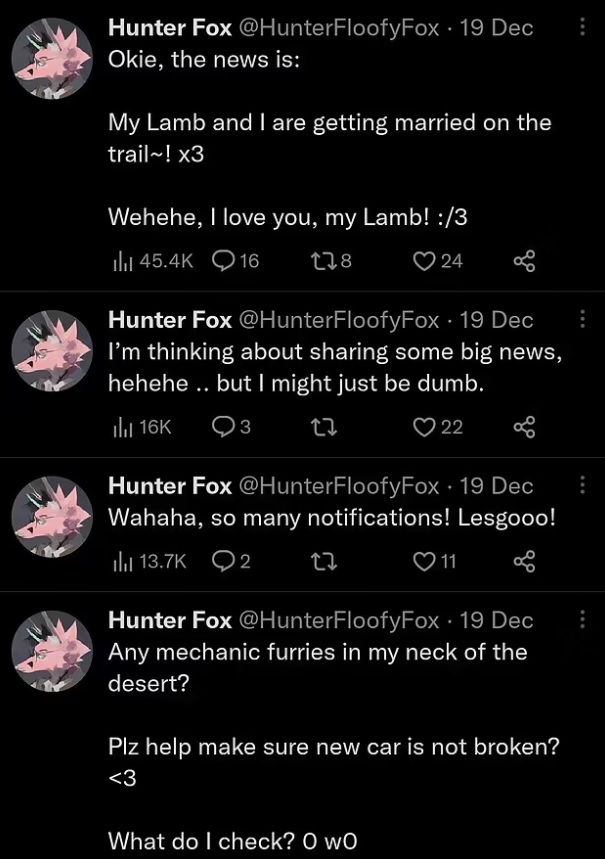Open more options on "notifications" tweet
Screen dimensions: 605x859
[583, 485]
